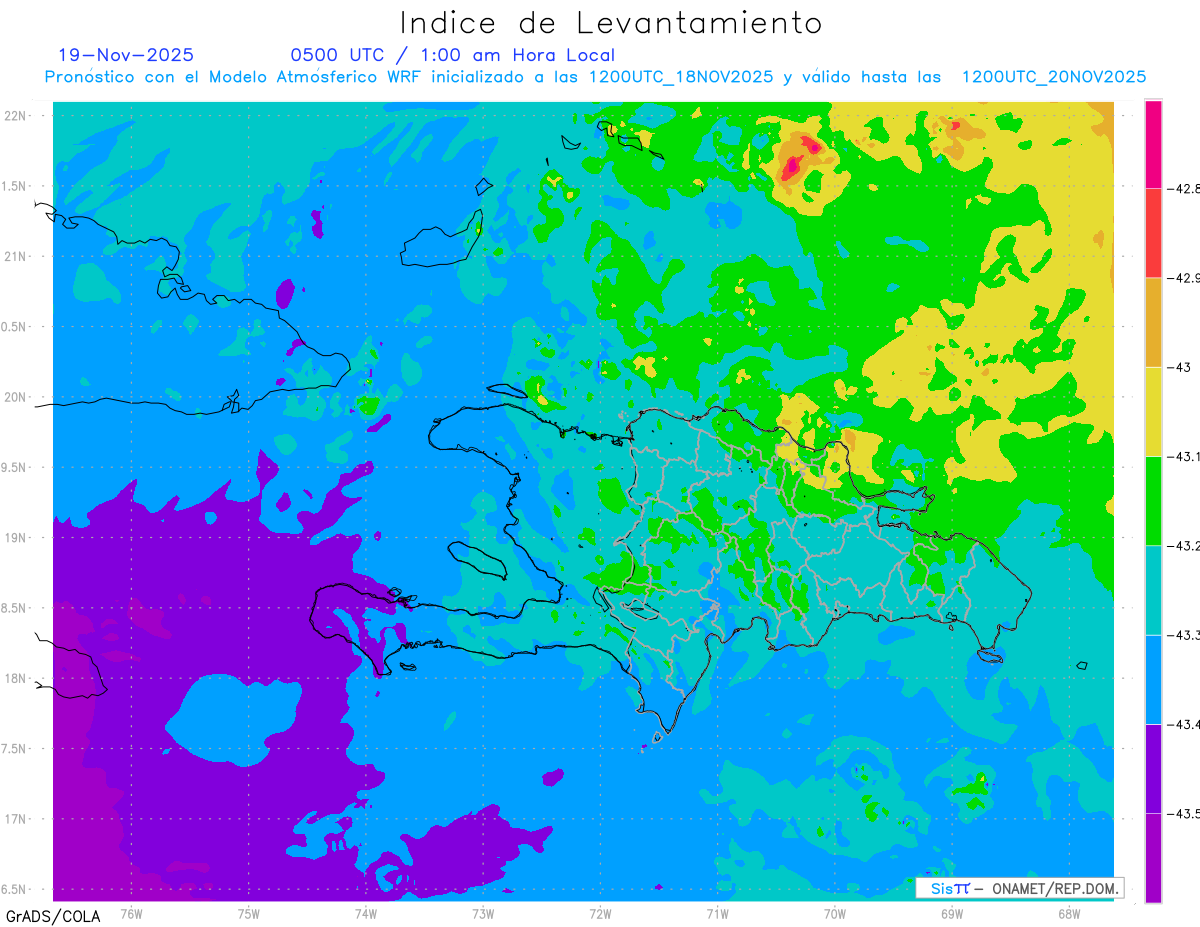Click the '19N' latitude label
This screenshot has height=927, width=1200.
coord(17,538)
